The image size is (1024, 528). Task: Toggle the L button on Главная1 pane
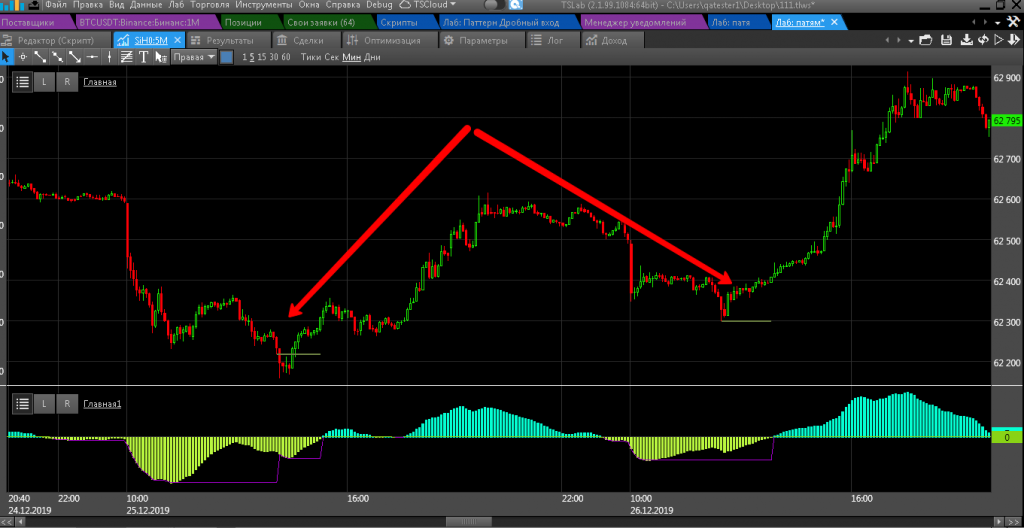[45, 403]
